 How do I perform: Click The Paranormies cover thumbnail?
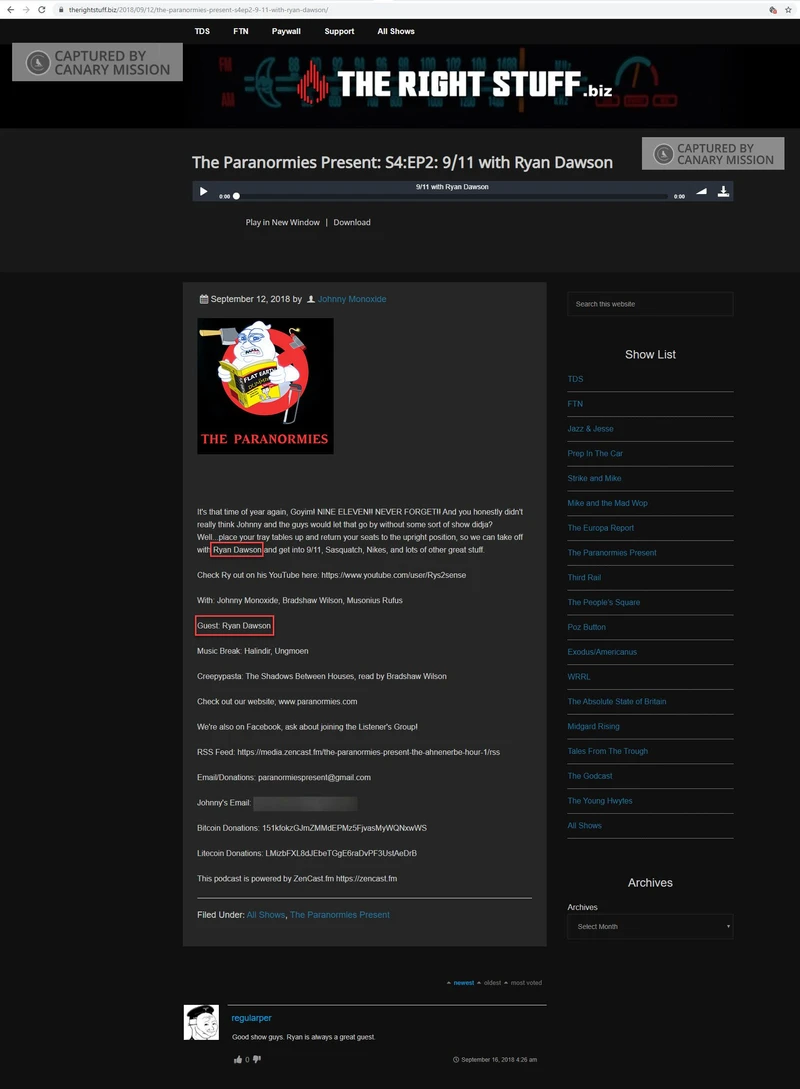(x=265, y=386)
